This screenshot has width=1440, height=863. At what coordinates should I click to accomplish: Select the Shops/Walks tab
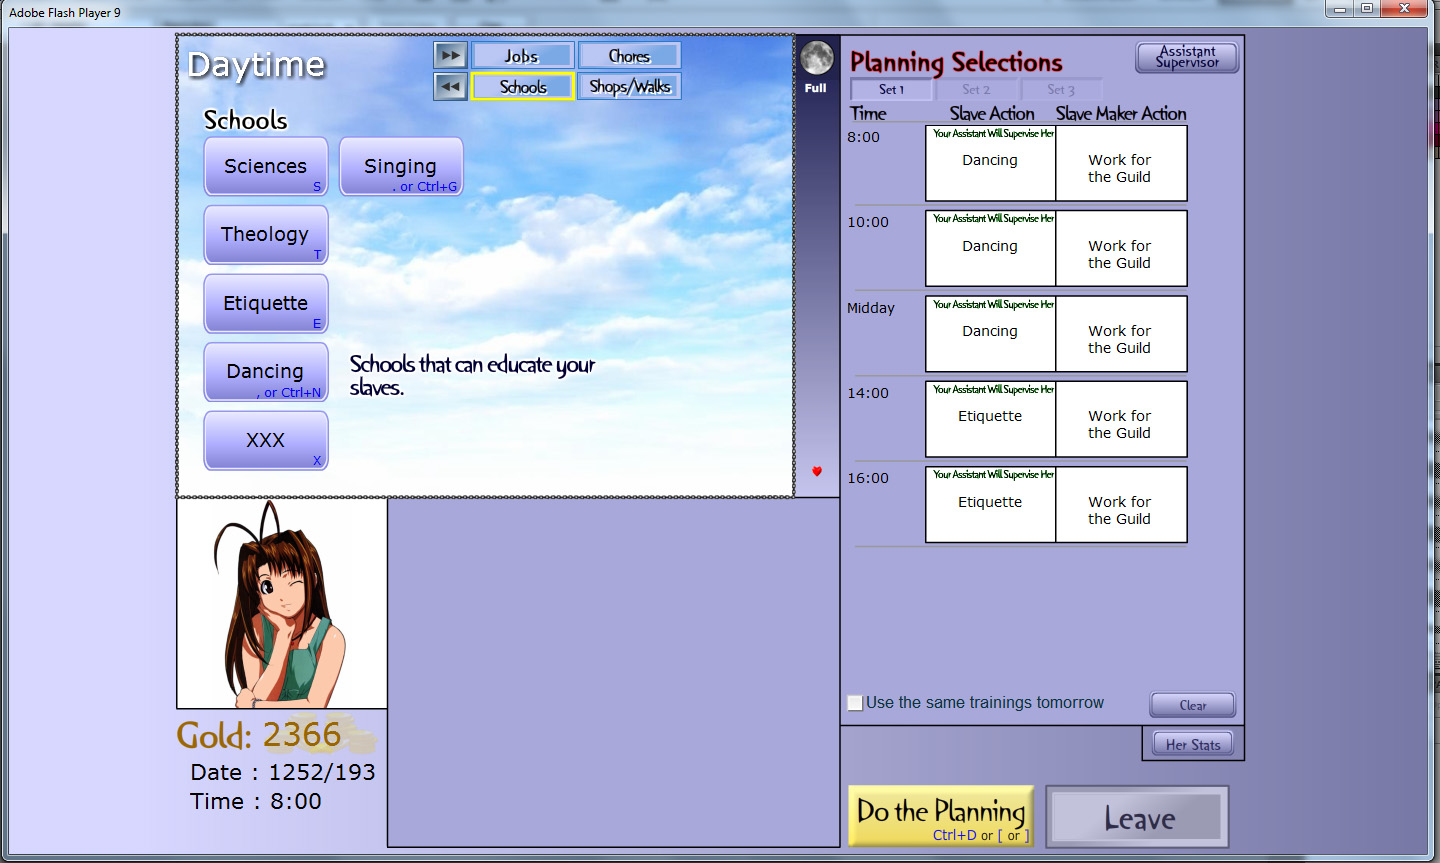pos(629,87)
